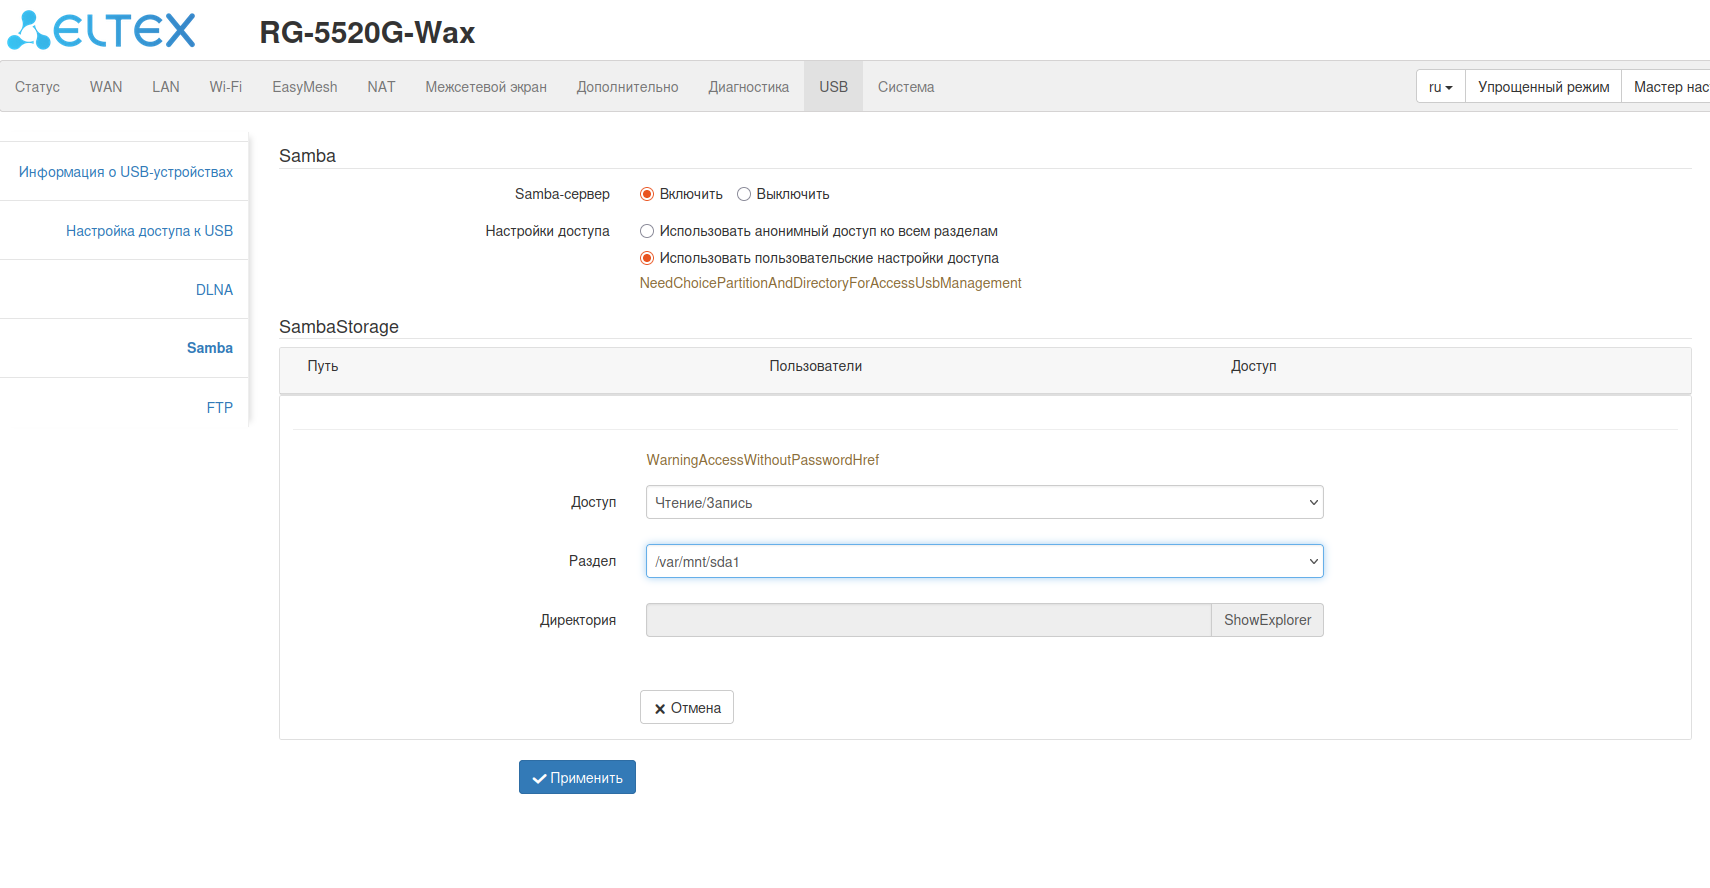Switch to Упрощенный режим
The height and width of the screenshot is (888, 1710).
[x=1543, y=87]
